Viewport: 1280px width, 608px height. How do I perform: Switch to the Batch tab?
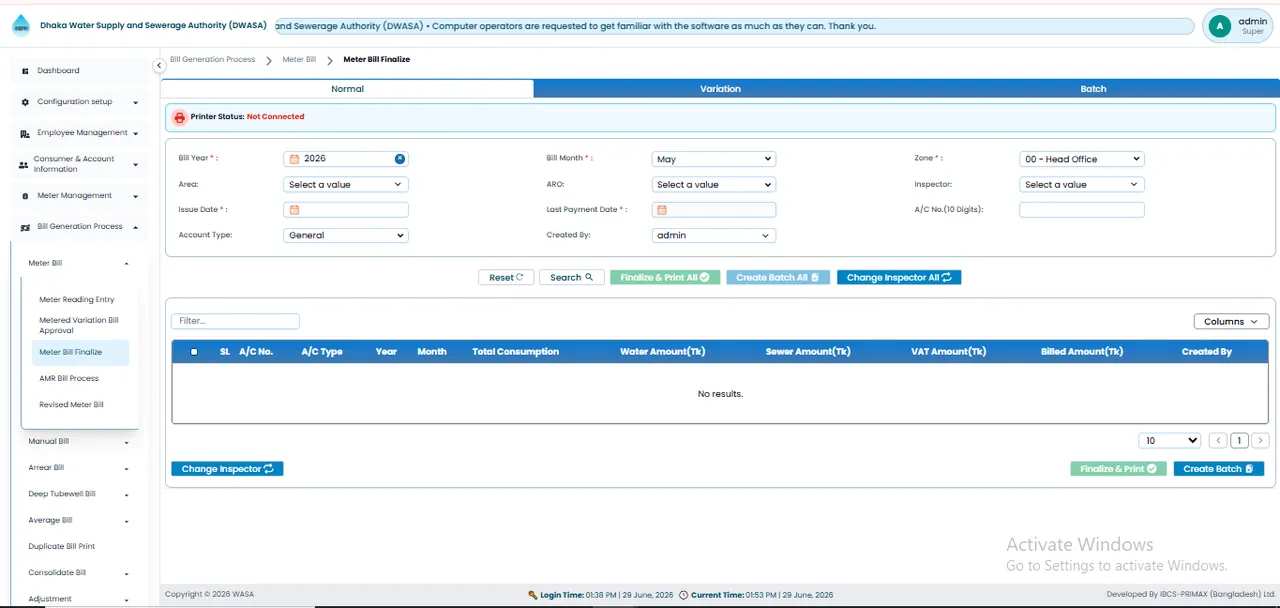click(1093, 89)
